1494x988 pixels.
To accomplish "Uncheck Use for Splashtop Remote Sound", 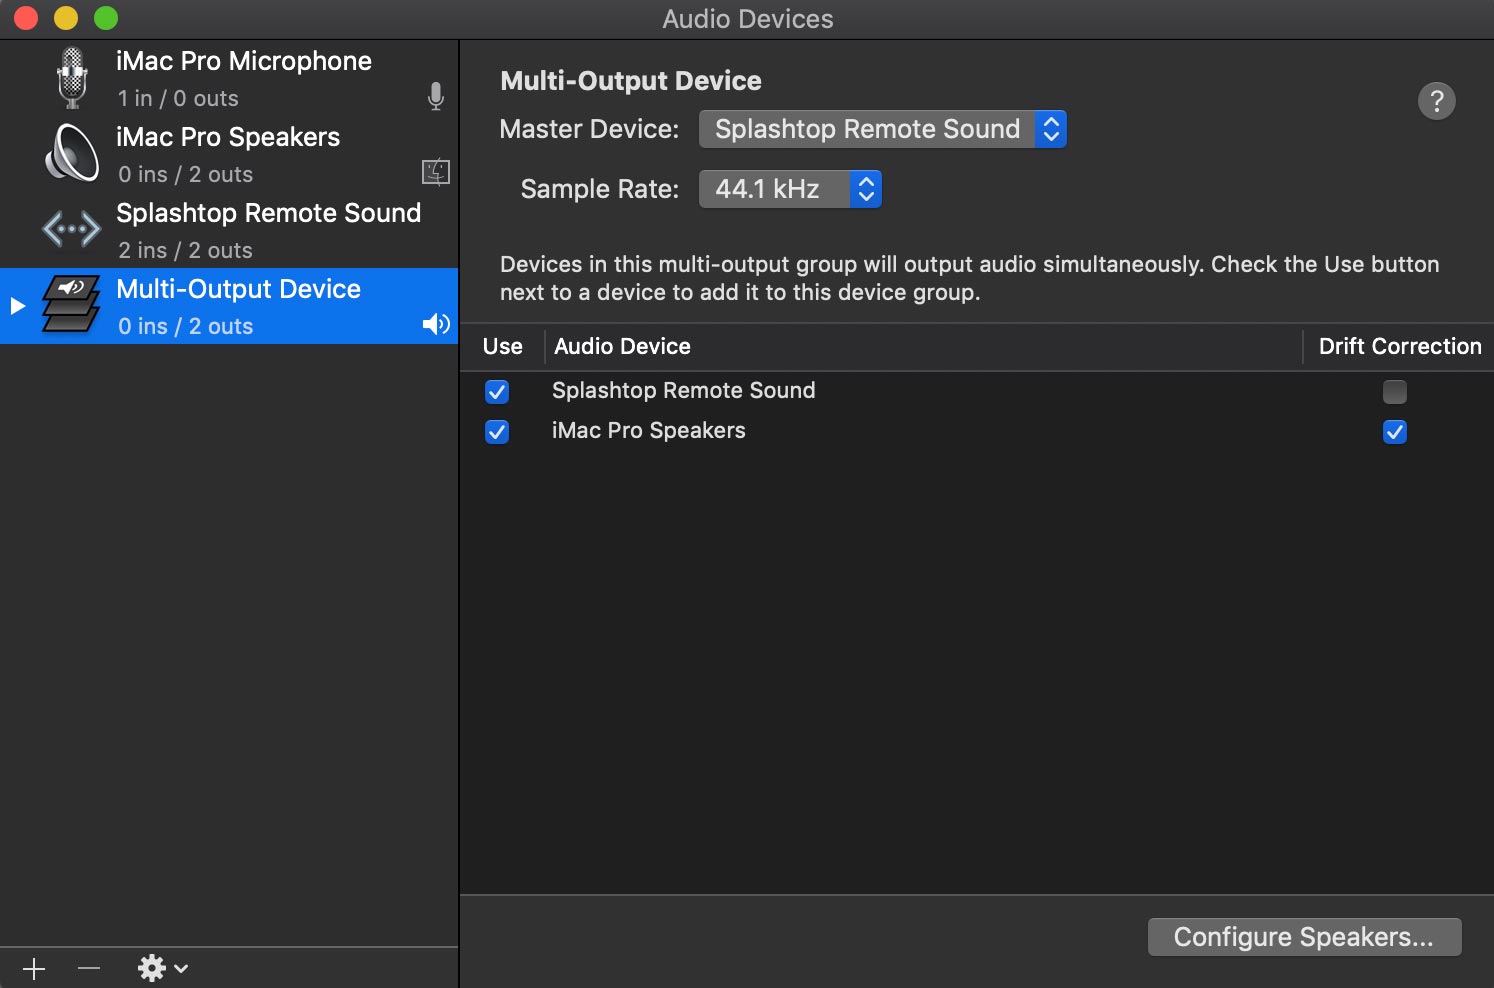I will (497, 392).
